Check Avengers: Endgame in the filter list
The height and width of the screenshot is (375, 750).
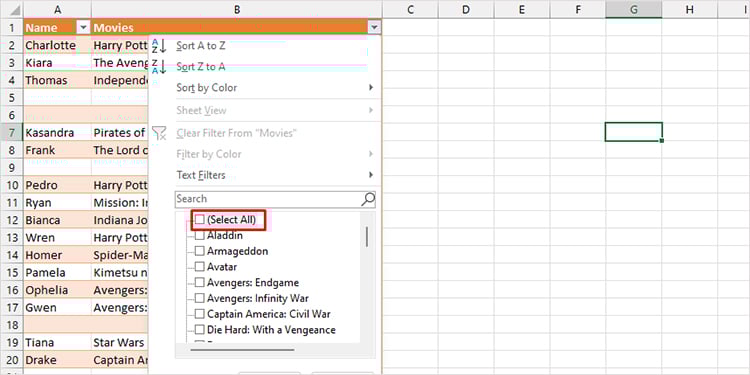pos(200,282)
